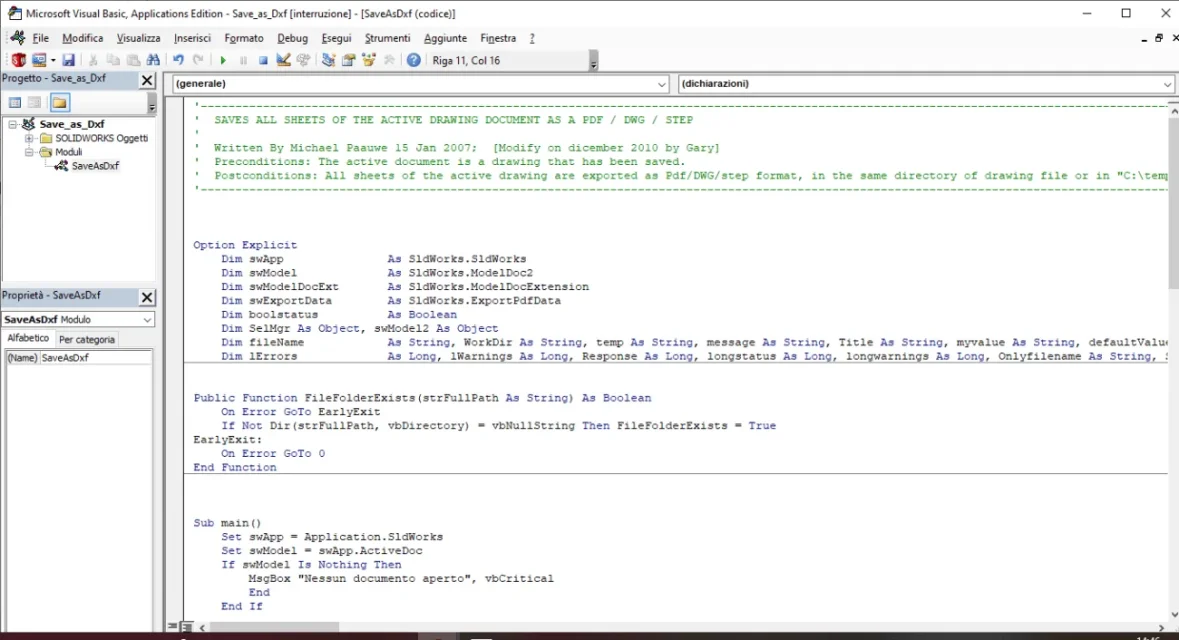Click the View Object icon in Project panel
Screen dimensions: 1179x640
[35, 102]
